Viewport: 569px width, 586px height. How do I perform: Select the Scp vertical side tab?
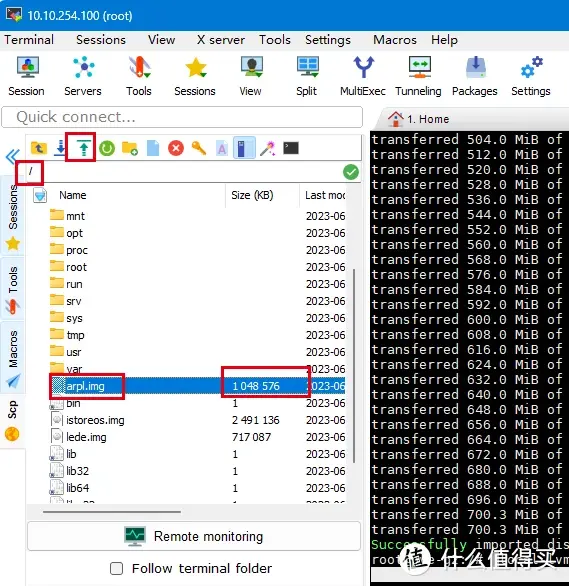13,420
